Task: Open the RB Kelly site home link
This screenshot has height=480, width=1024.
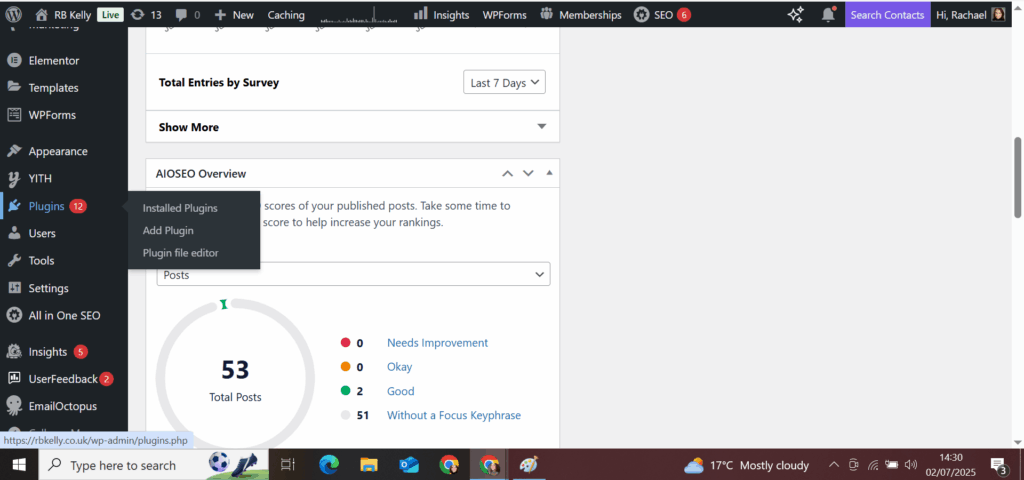Action: [x=63, y=14]
